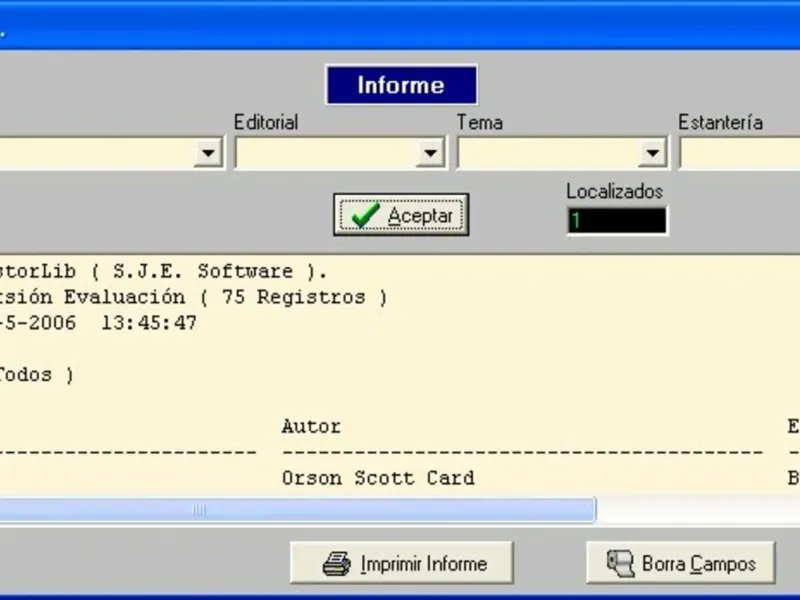The image size is (800, 600).
Task: Expand the leftmost dropdown before Editorial
Action: pyautogui.click(x=208, y=153)
